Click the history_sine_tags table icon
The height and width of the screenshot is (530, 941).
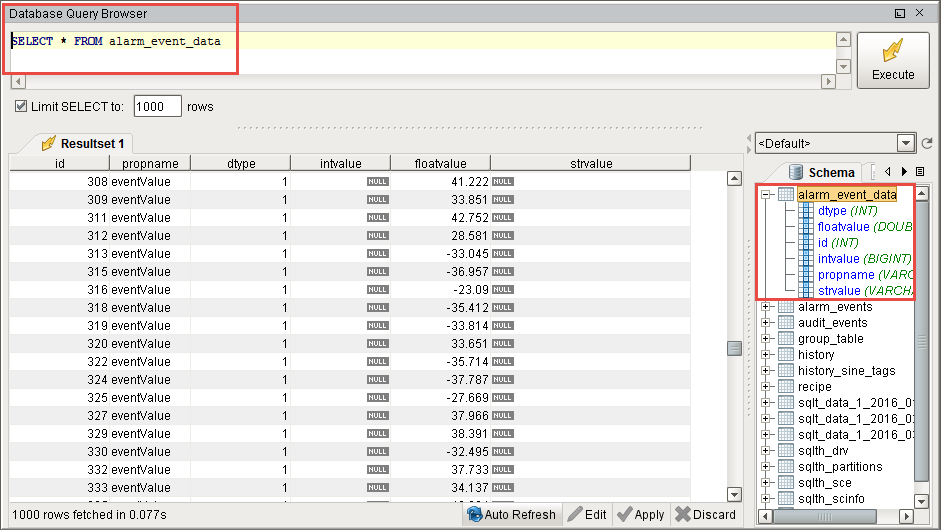point(786,371)
